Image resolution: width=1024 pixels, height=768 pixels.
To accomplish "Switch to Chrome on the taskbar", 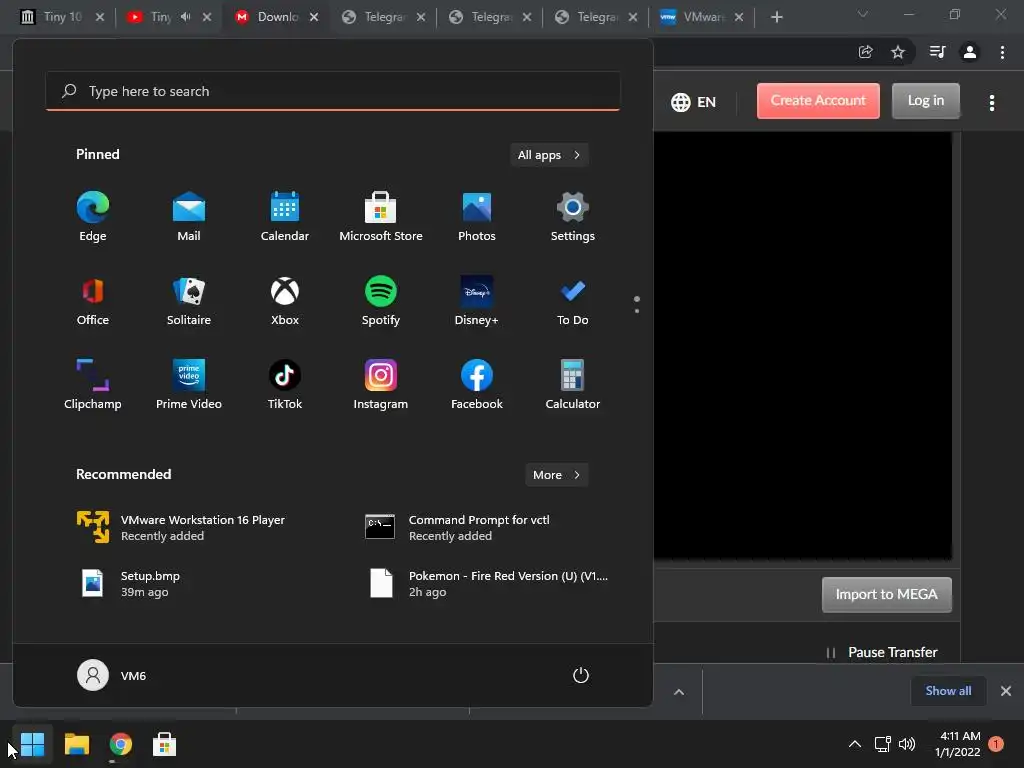I will pos(121,744).
